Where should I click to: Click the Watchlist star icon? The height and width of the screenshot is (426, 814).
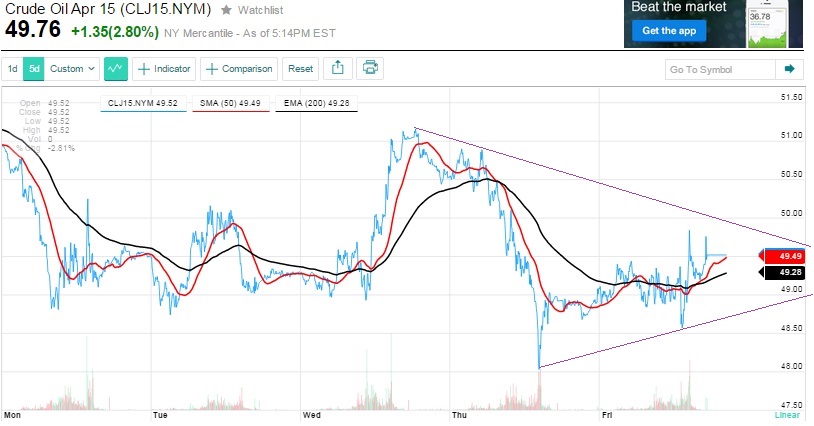pos(226,10)
